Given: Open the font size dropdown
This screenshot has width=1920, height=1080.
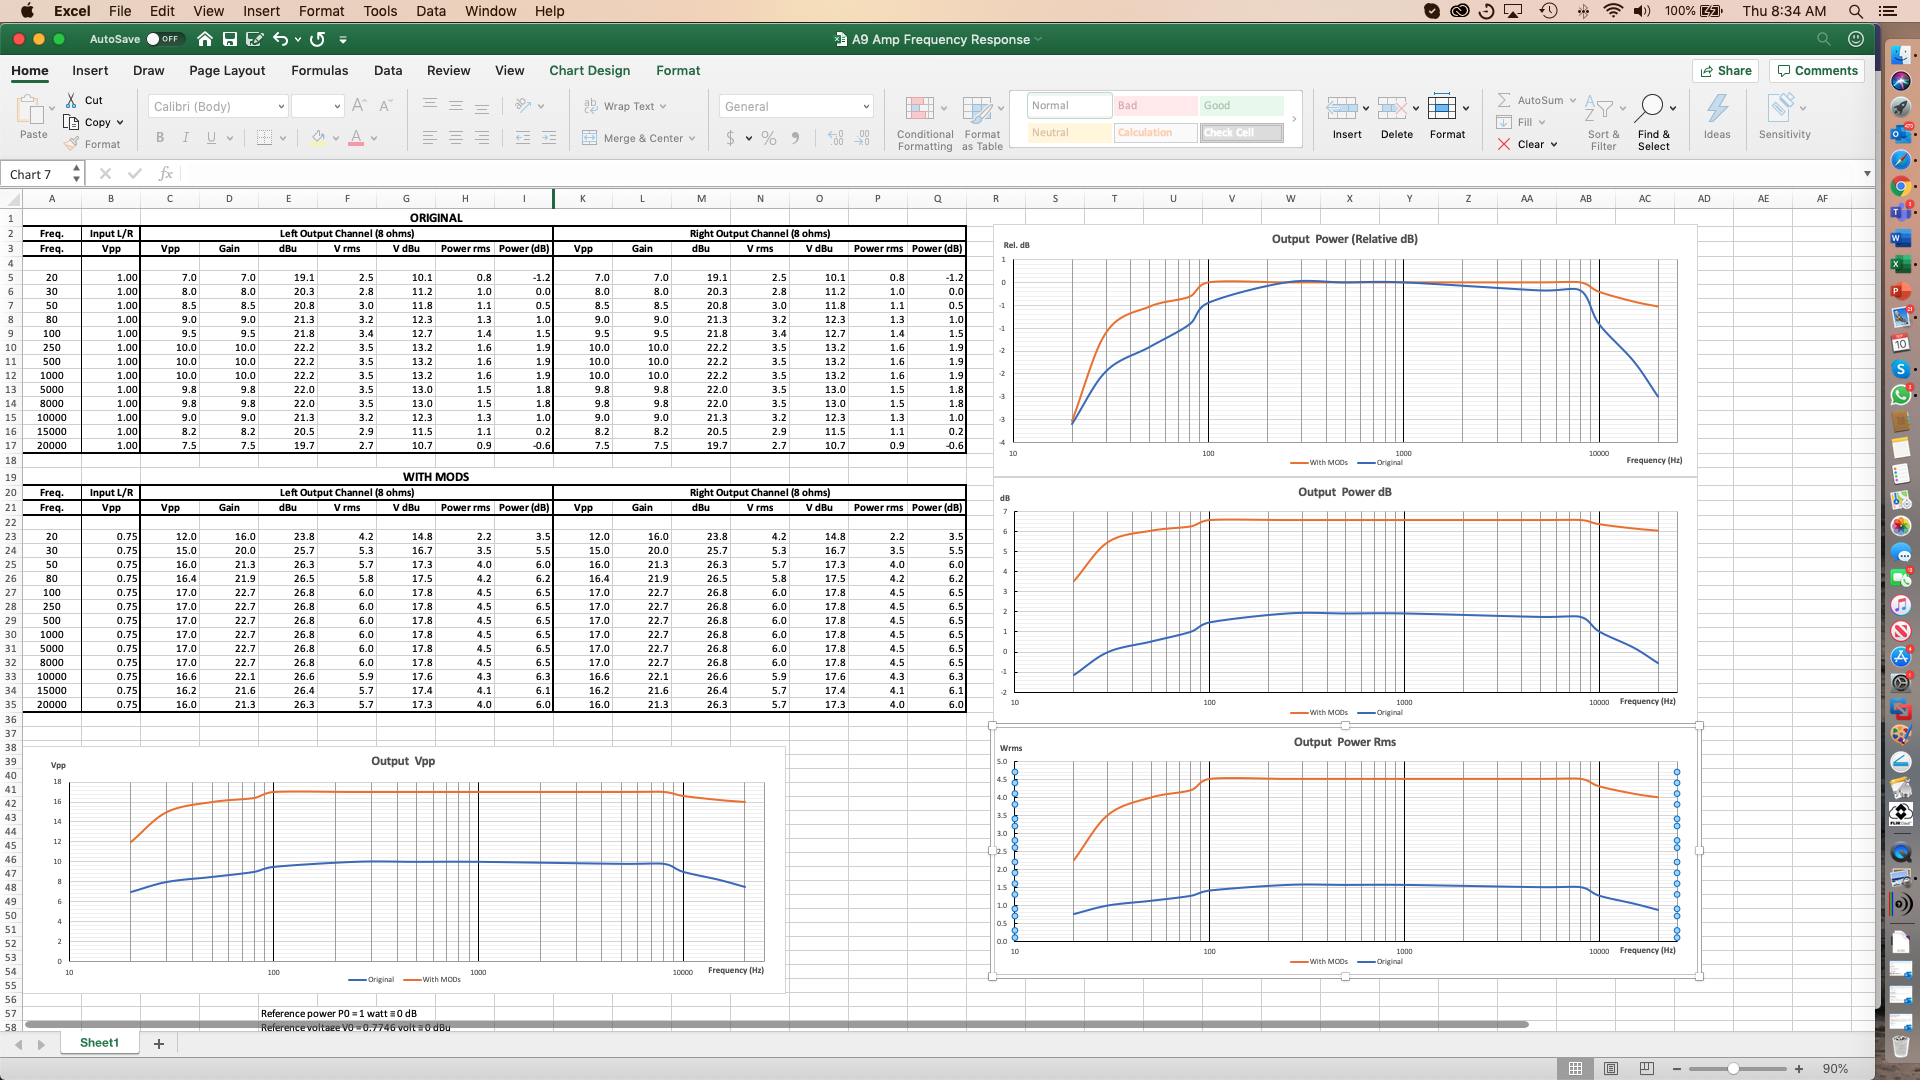Looking at the screenshot, I should (337, 106).
